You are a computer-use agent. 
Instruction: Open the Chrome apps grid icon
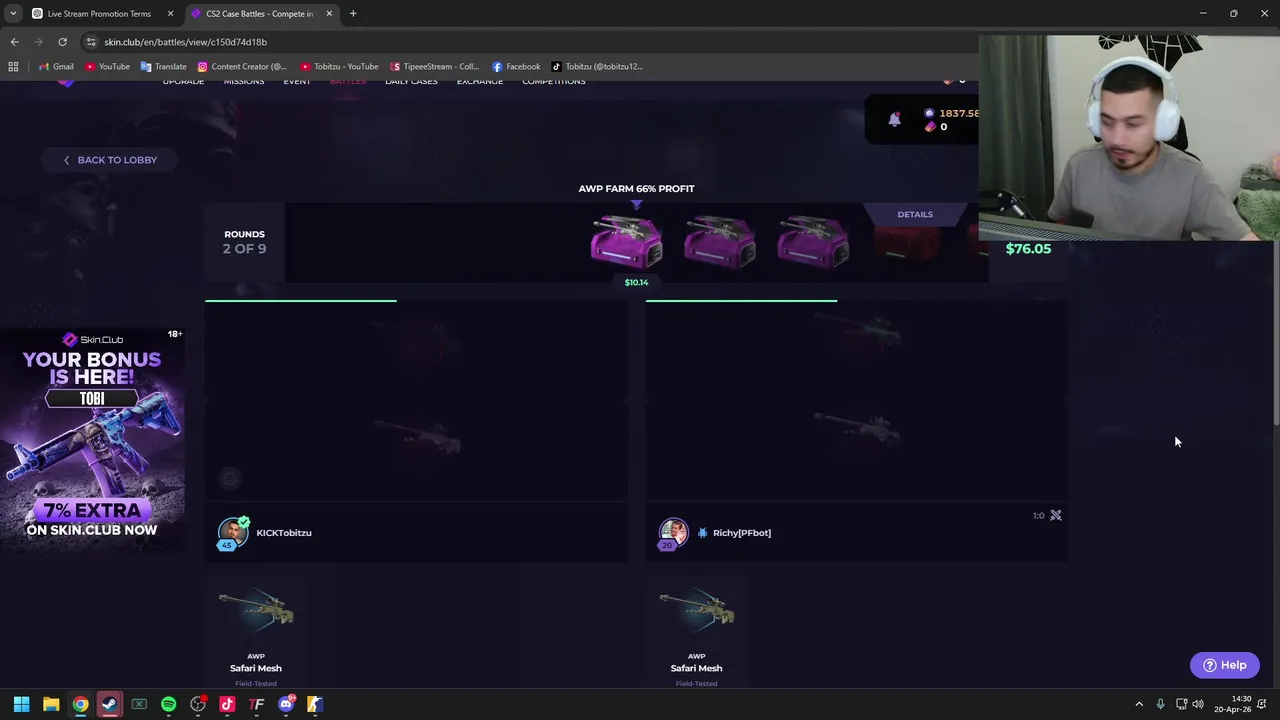click(x=13, y=66)
